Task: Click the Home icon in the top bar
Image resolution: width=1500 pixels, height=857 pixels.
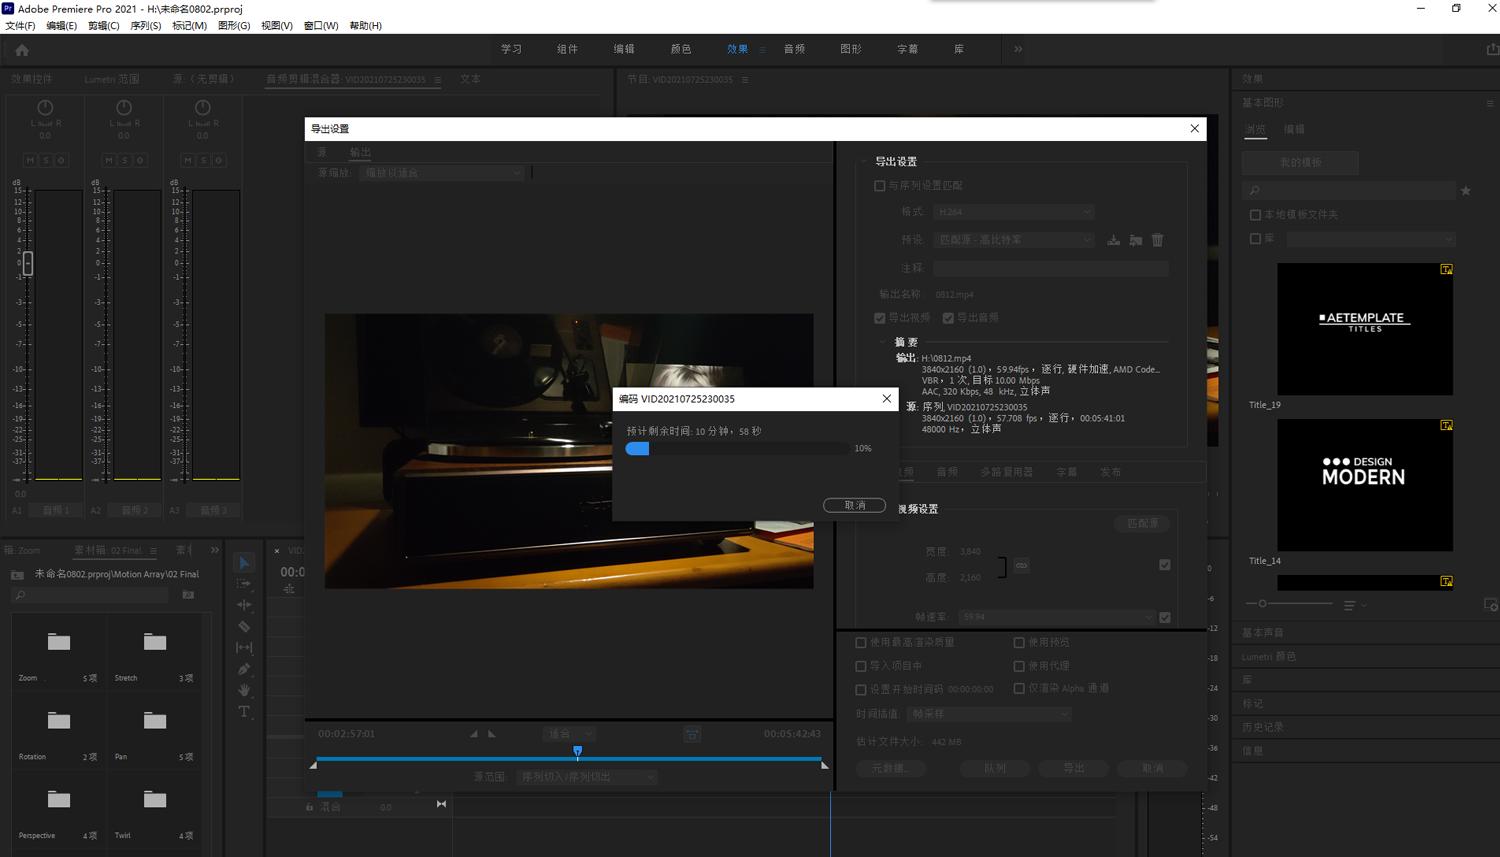Action: coord(22,50)
